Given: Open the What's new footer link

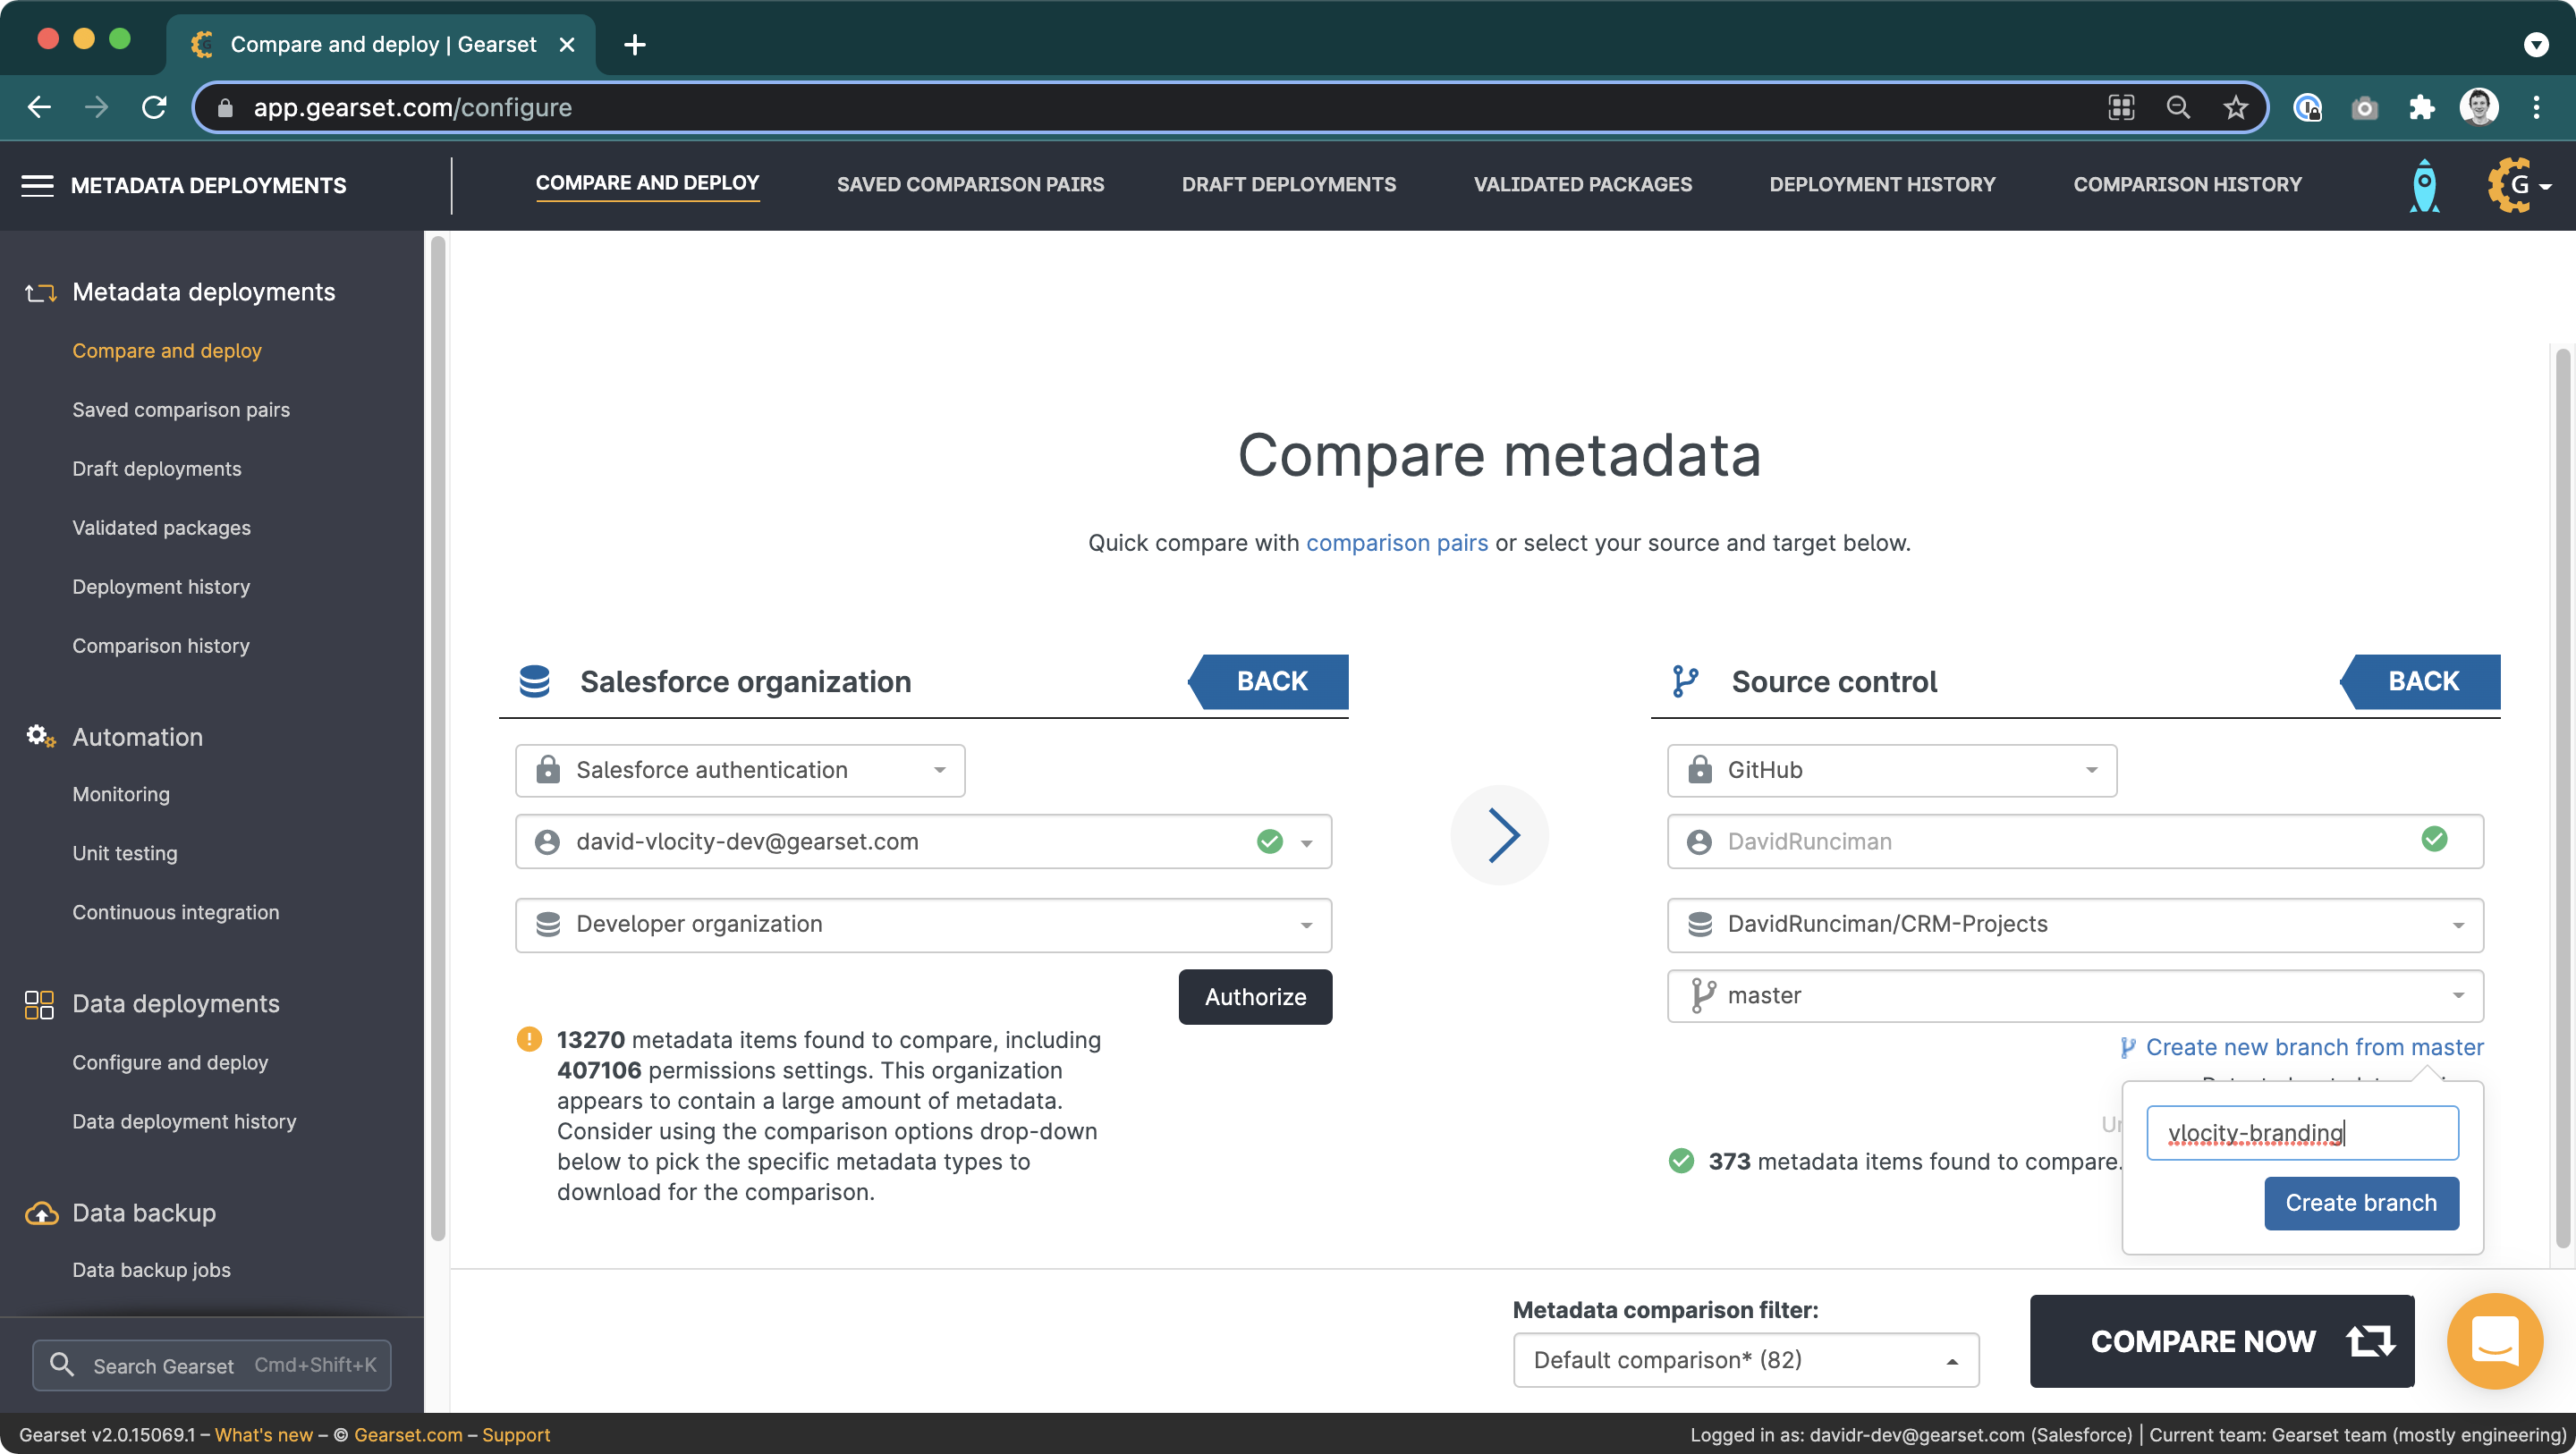Looking at the screenshot, I should click(x=263, y=1435).
